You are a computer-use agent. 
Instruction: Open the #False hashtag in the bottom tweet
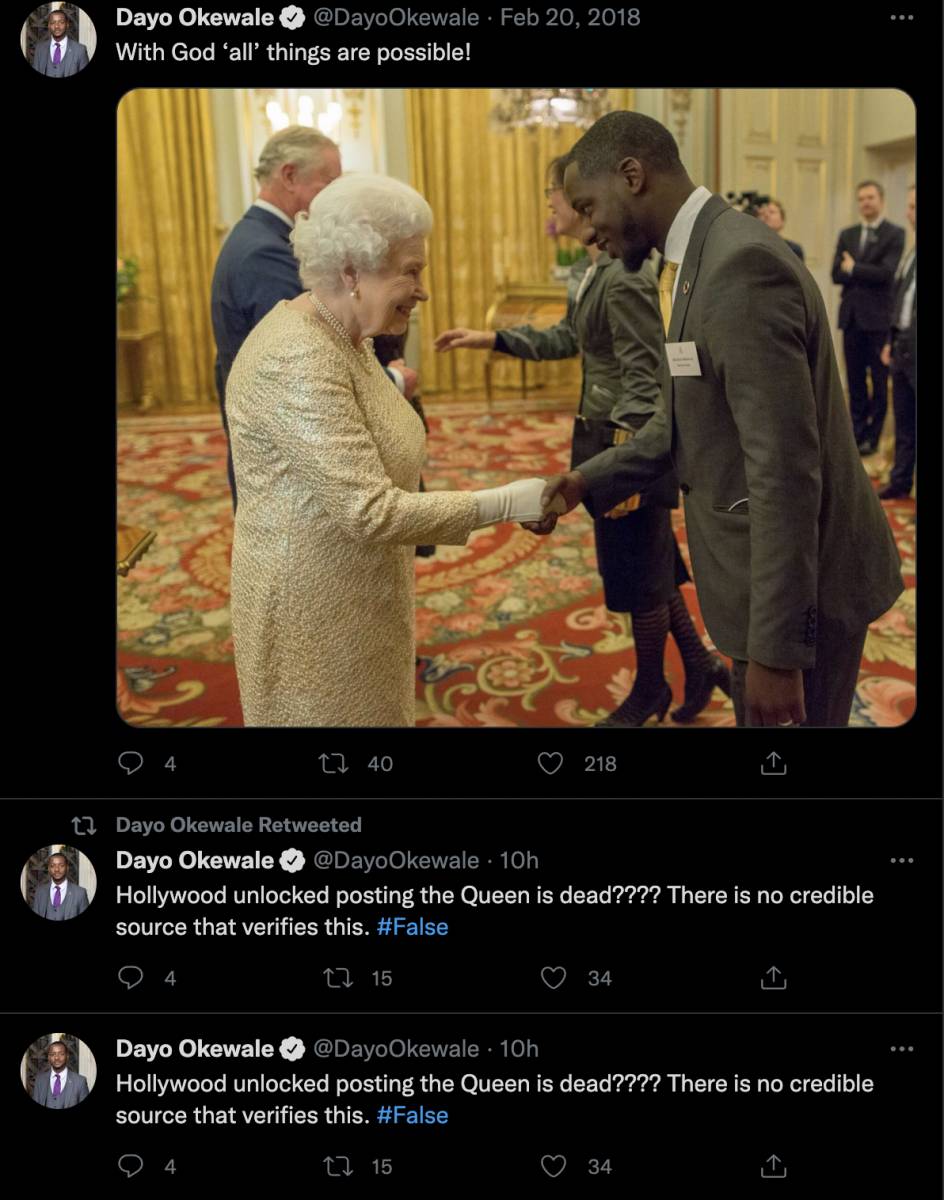point(412,1115)
